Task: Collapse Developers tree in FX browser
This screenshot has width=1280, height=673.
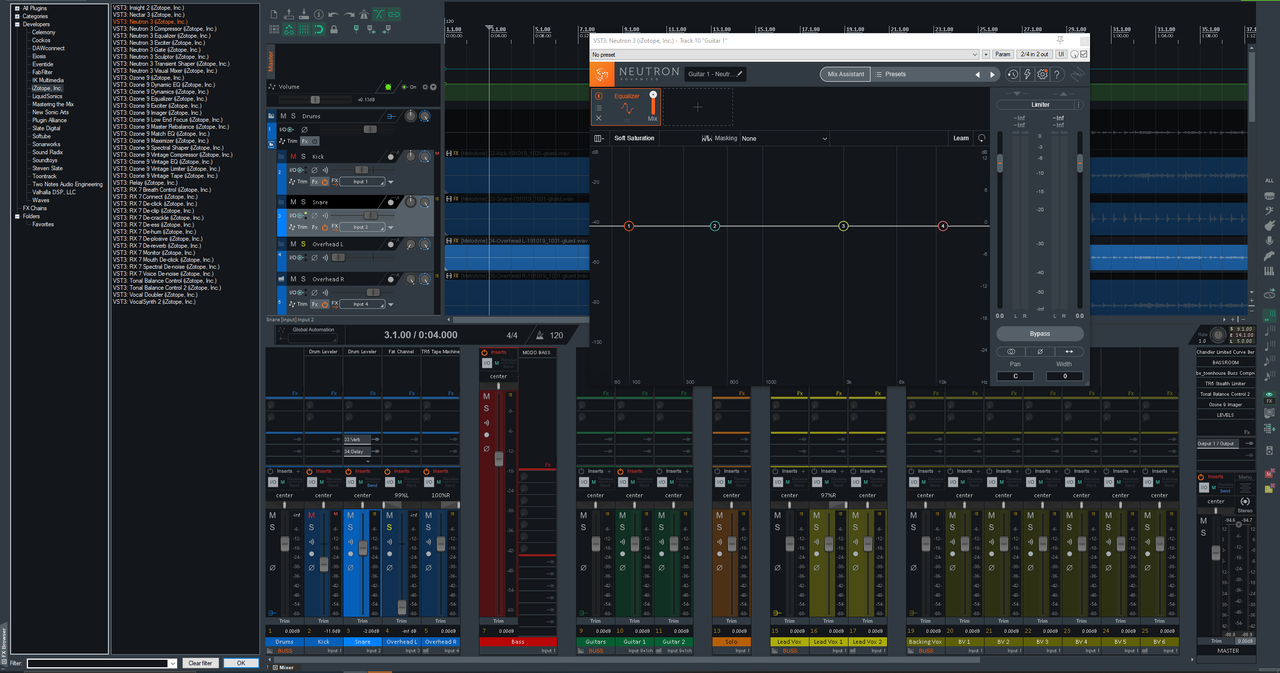Action: (x=17, y=24)
